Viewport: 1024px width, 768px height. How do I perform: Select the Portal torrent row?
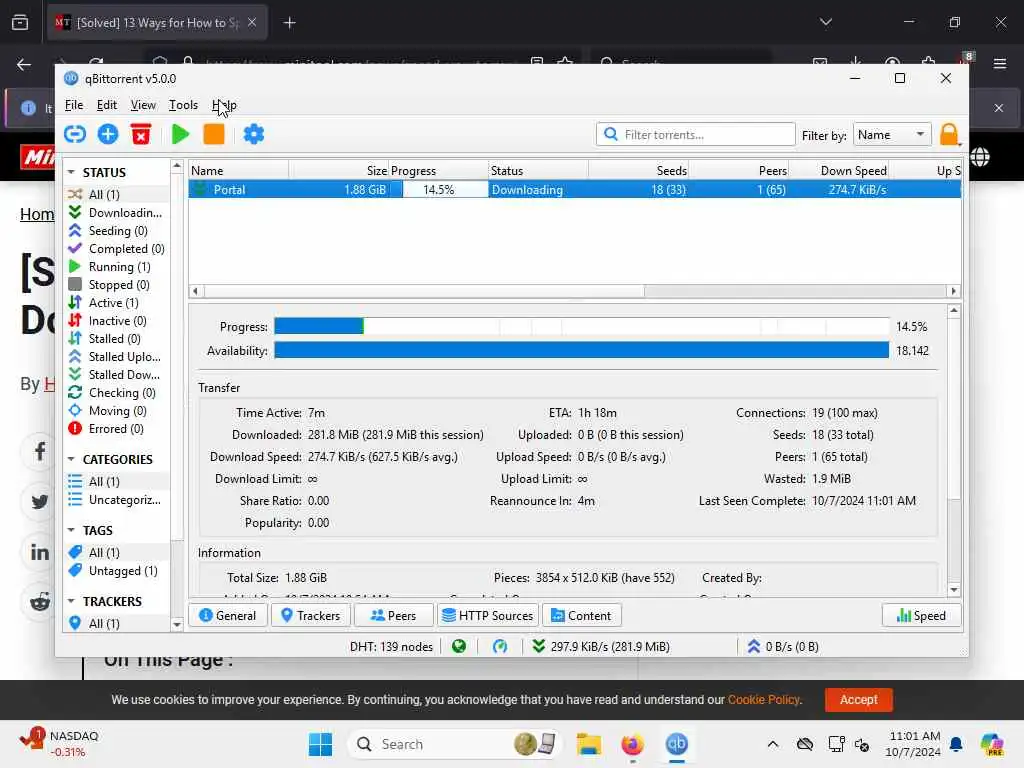[x=575, y=190]
